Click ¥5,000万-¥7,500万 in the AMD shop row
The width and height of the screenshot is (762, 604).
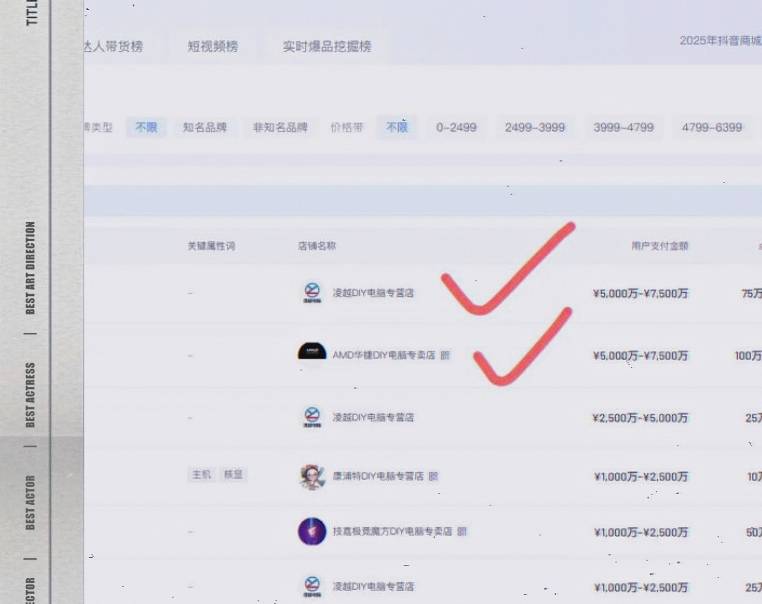(x=641, y=356)
